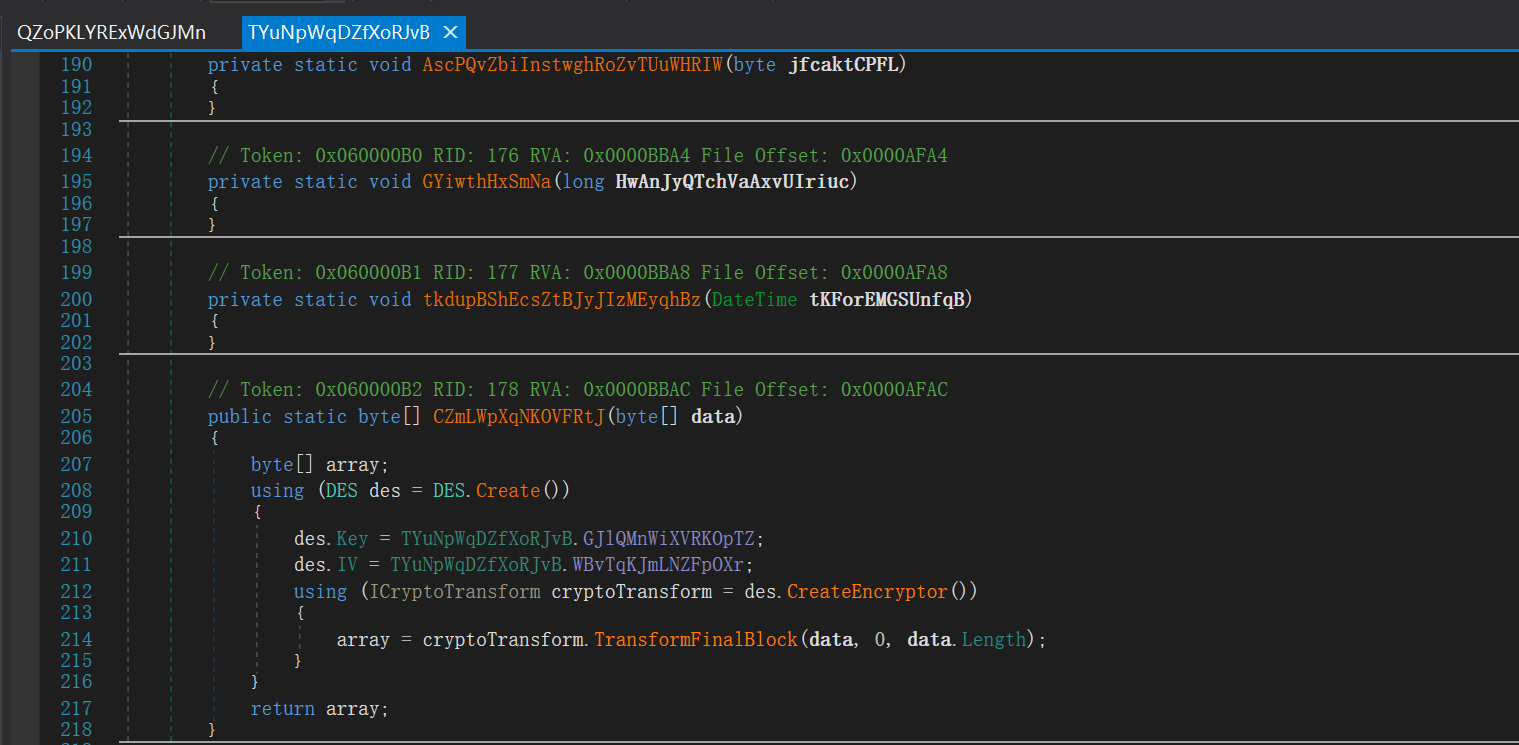Open the TransformFinalBlock method reference
Screen dimensions: 1519x745
tap(696, 640)
